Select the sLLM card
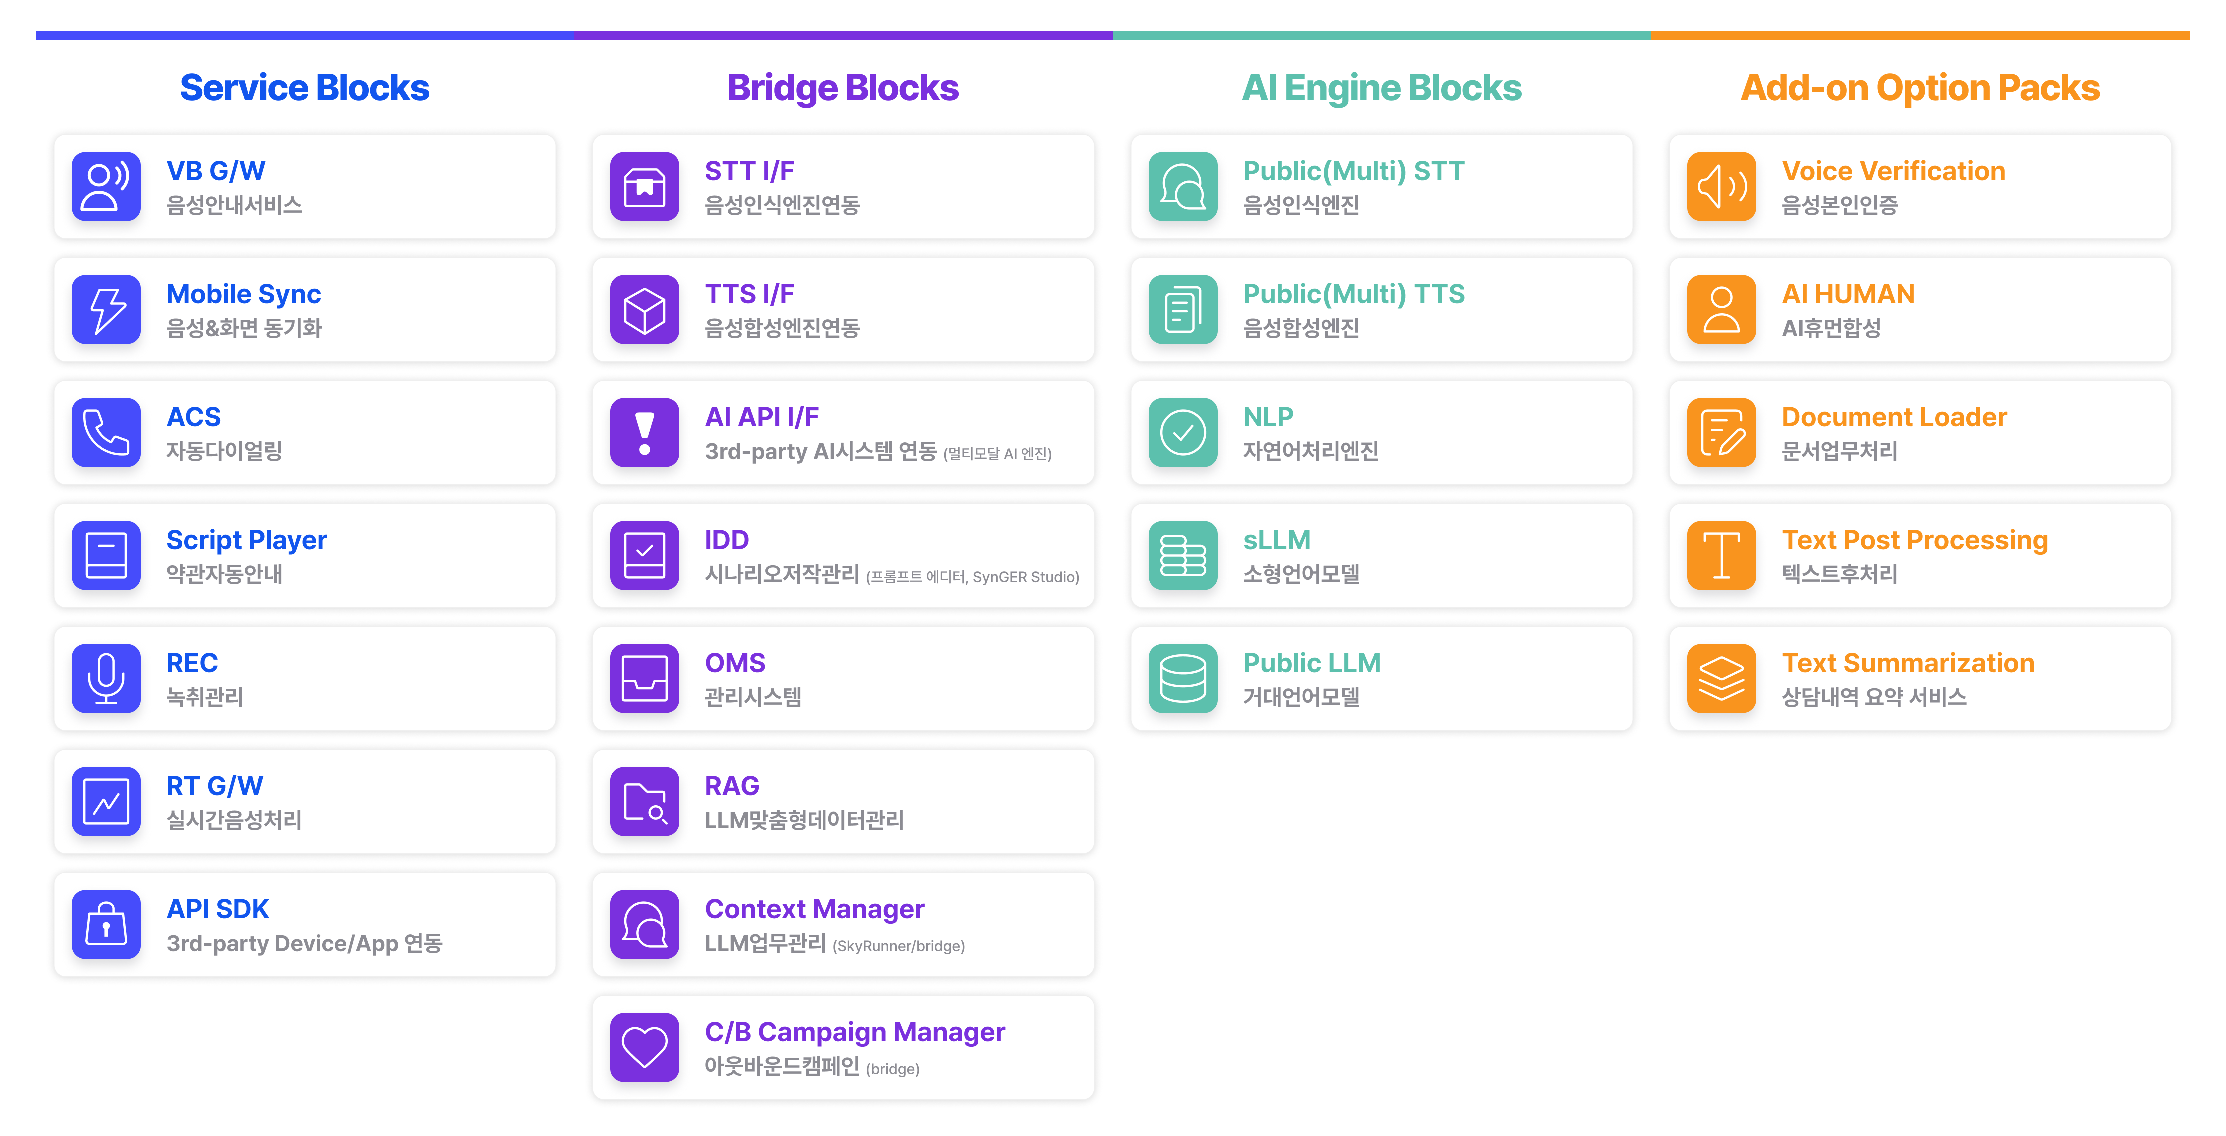 1382,555
